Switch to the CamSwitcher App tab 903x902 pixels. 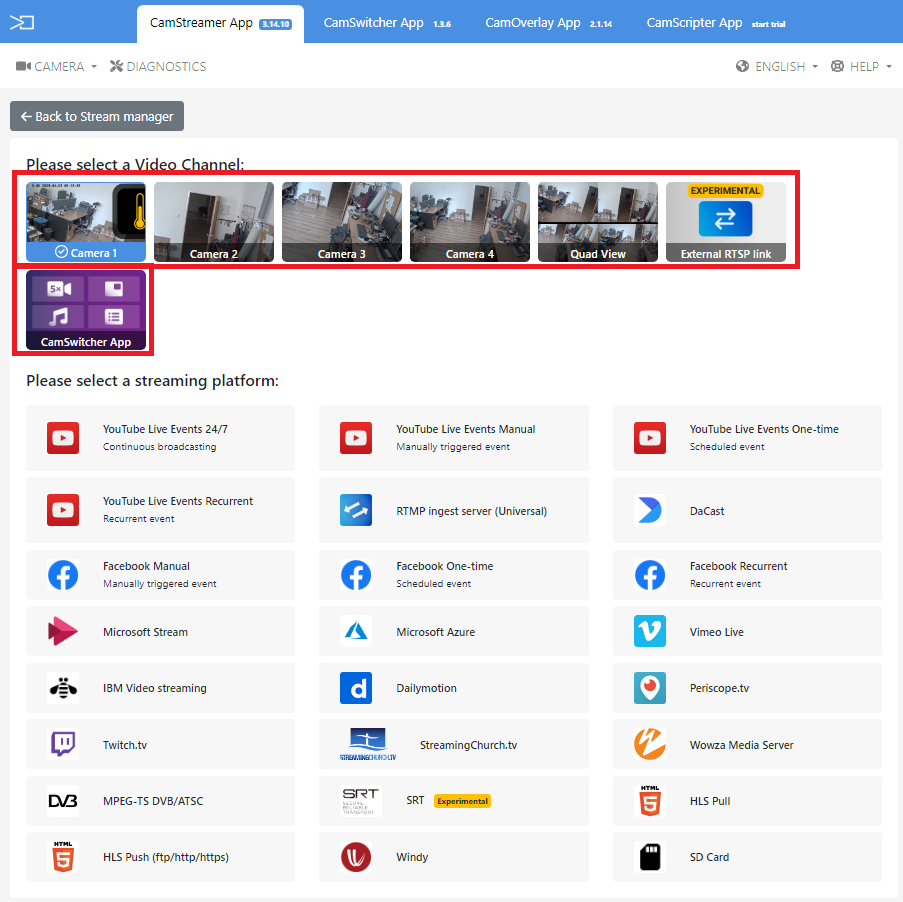pos(386,24)
